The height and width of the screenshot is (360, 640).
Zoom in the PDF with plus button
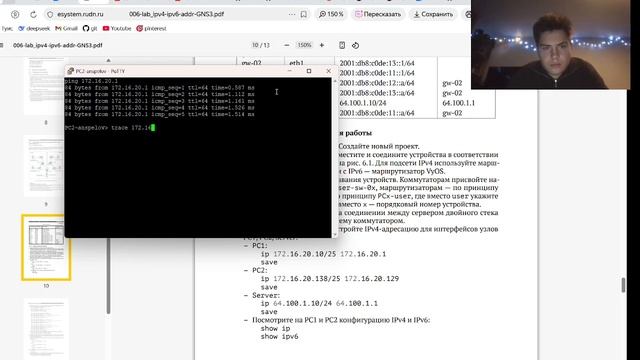click(322, 45)
